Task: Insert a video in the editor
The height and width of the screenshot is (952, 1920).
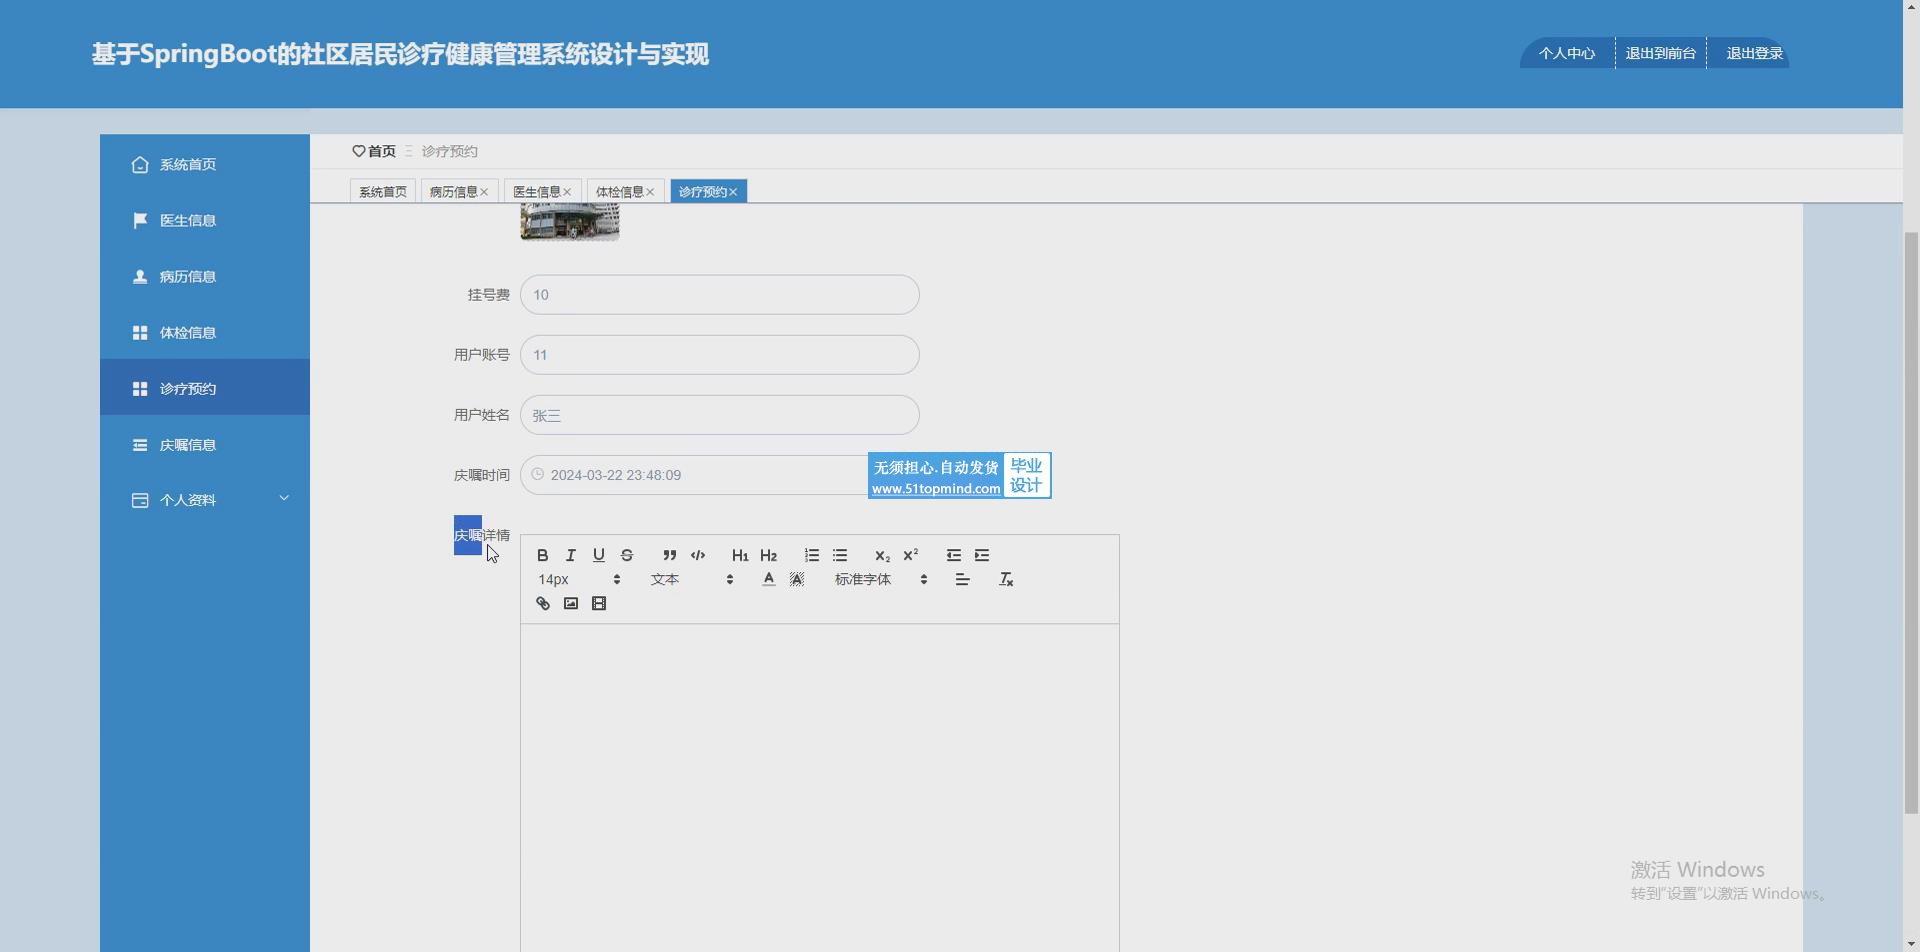Action: coord(598,603)
